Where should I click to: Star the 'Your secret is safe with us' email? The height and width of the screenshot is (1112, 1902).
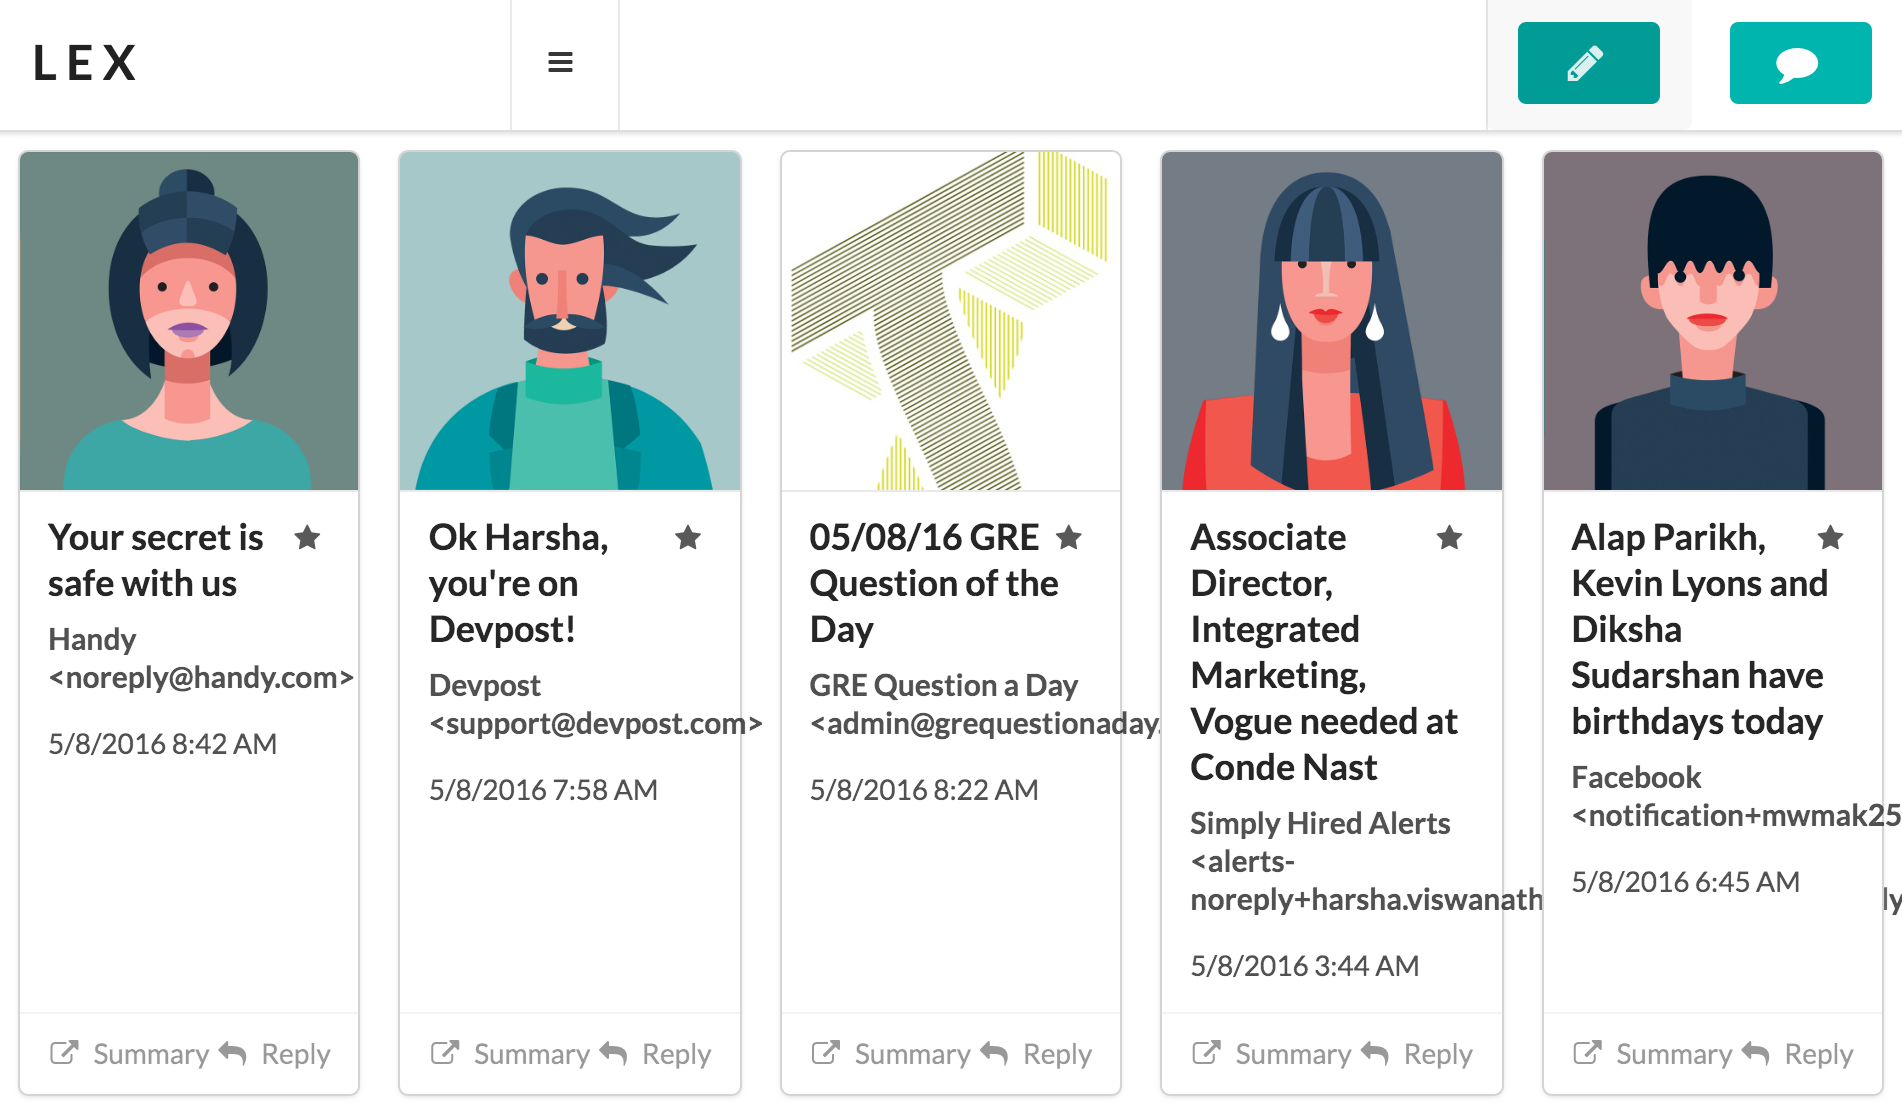(x=307, y=538)
